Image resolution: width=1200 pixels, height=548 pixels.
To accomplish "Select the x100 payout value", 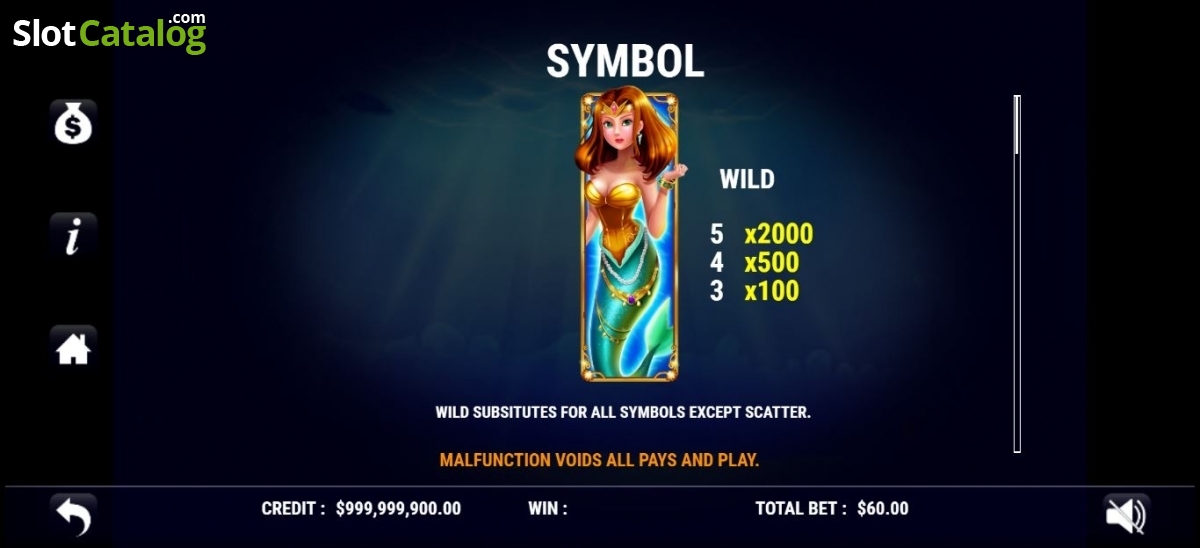I will pyautogui.click(x=771, y=291).
